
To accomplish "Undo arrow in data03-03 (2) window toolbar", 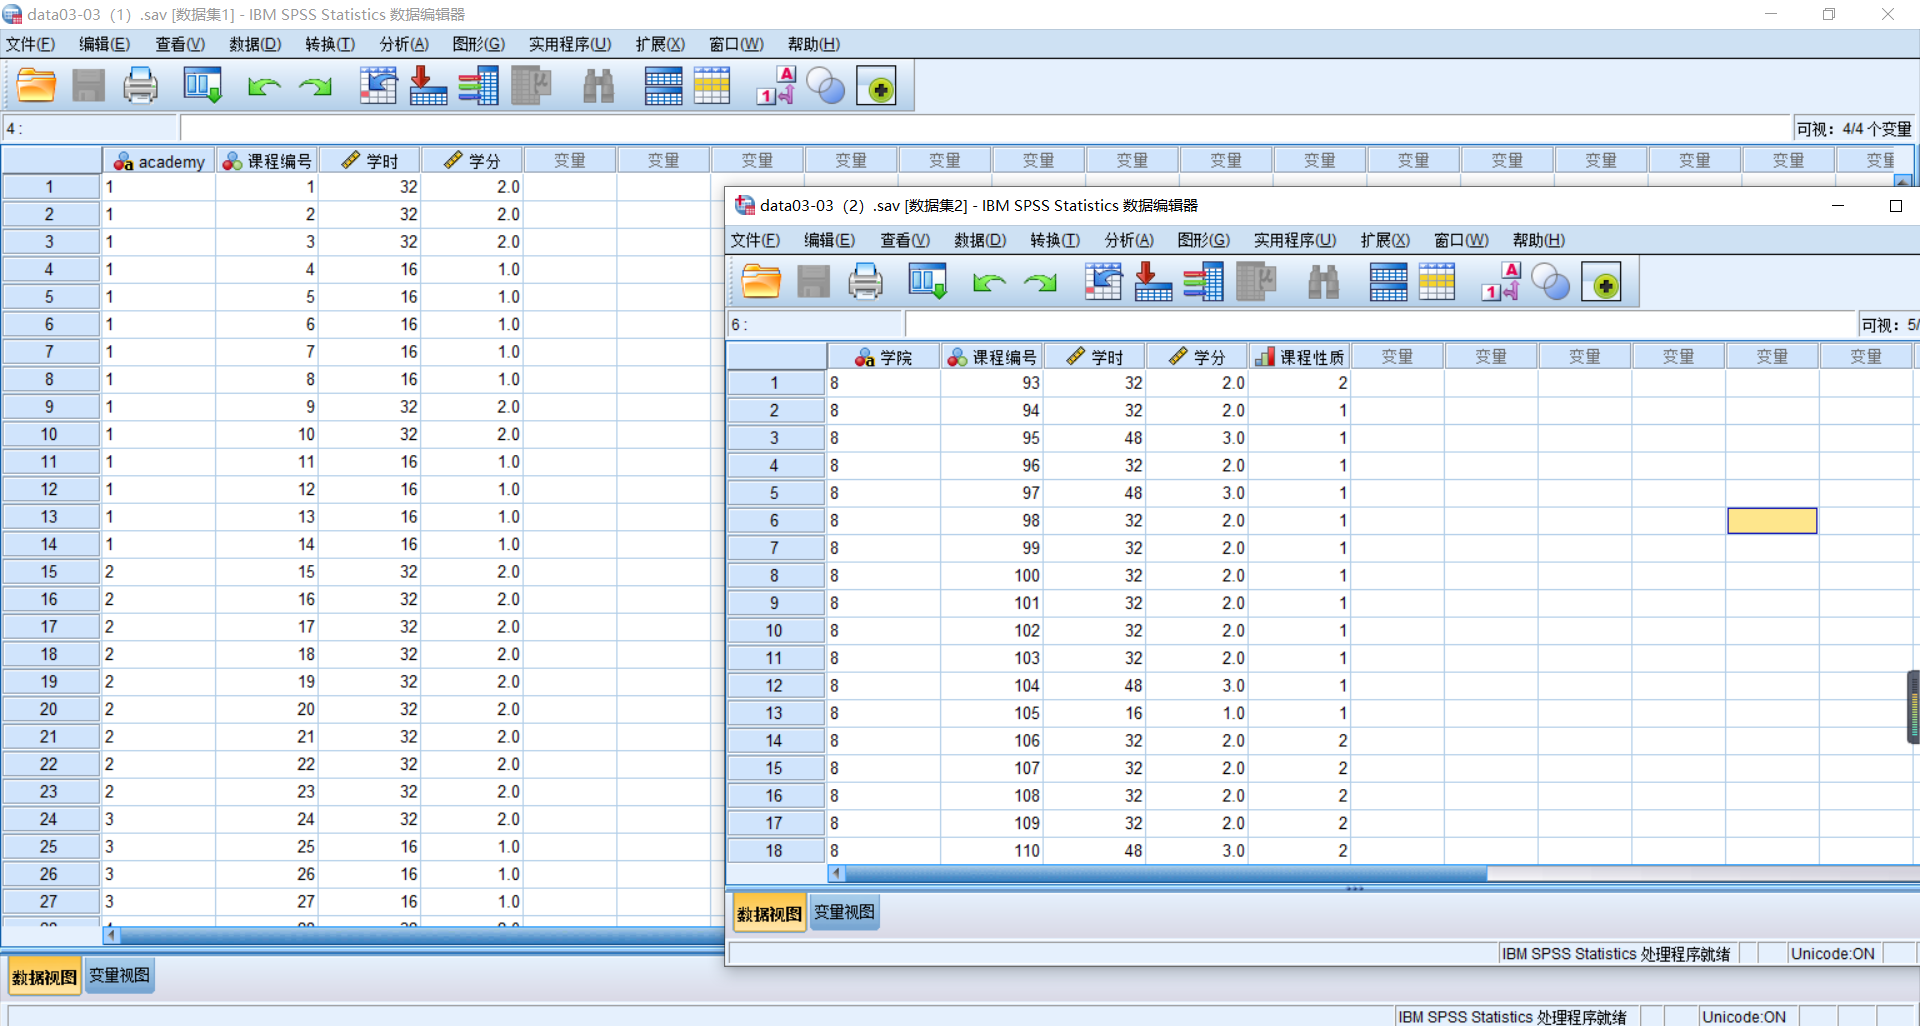I will tap(989, 283).
